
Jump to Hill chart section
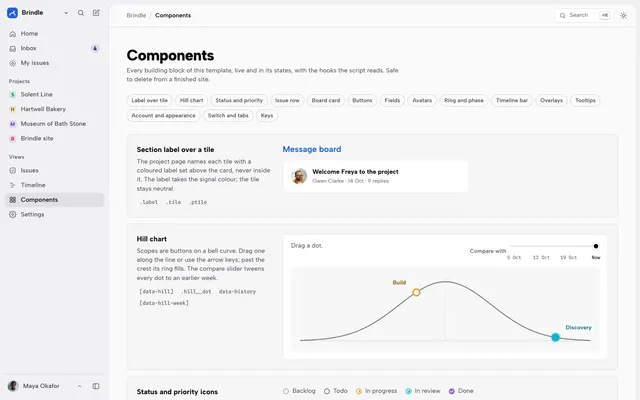[191, 100]
